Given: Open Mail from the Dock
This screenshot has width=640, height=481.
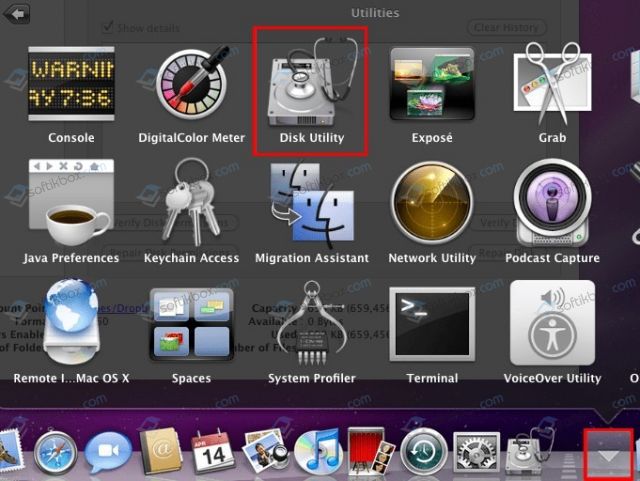Looking at the screenshot, I should (10, 452).
